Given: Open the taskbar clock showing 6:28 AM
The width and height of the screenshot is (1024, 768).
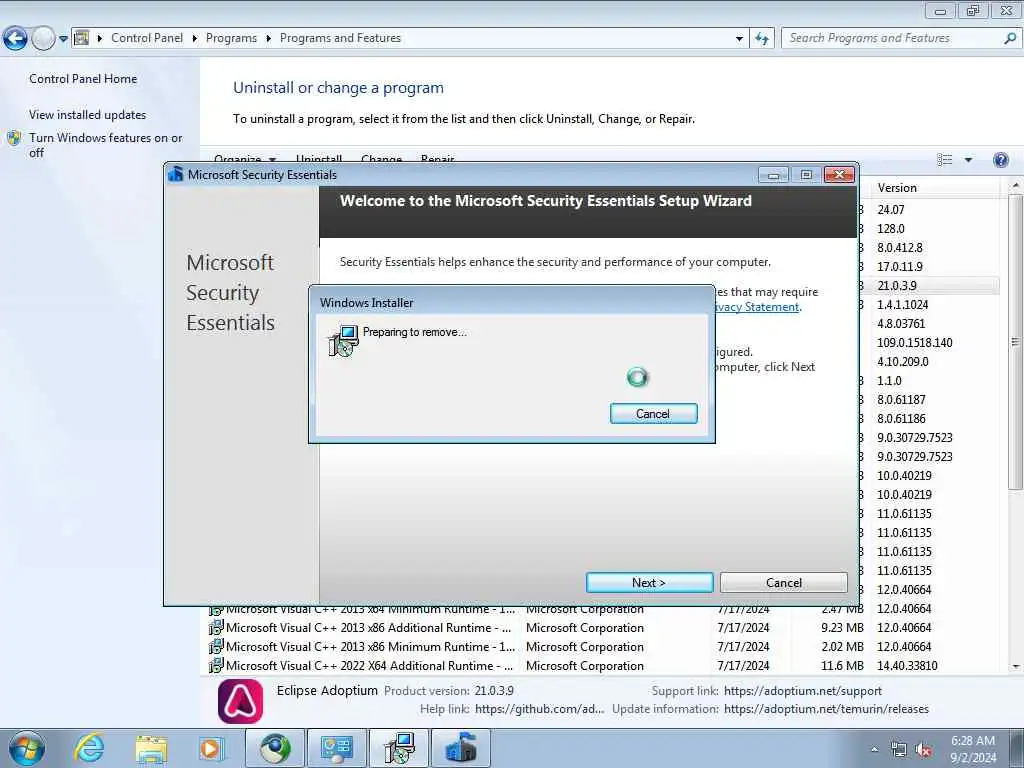Looking at the screenshot, I should [x=973, y=749].
